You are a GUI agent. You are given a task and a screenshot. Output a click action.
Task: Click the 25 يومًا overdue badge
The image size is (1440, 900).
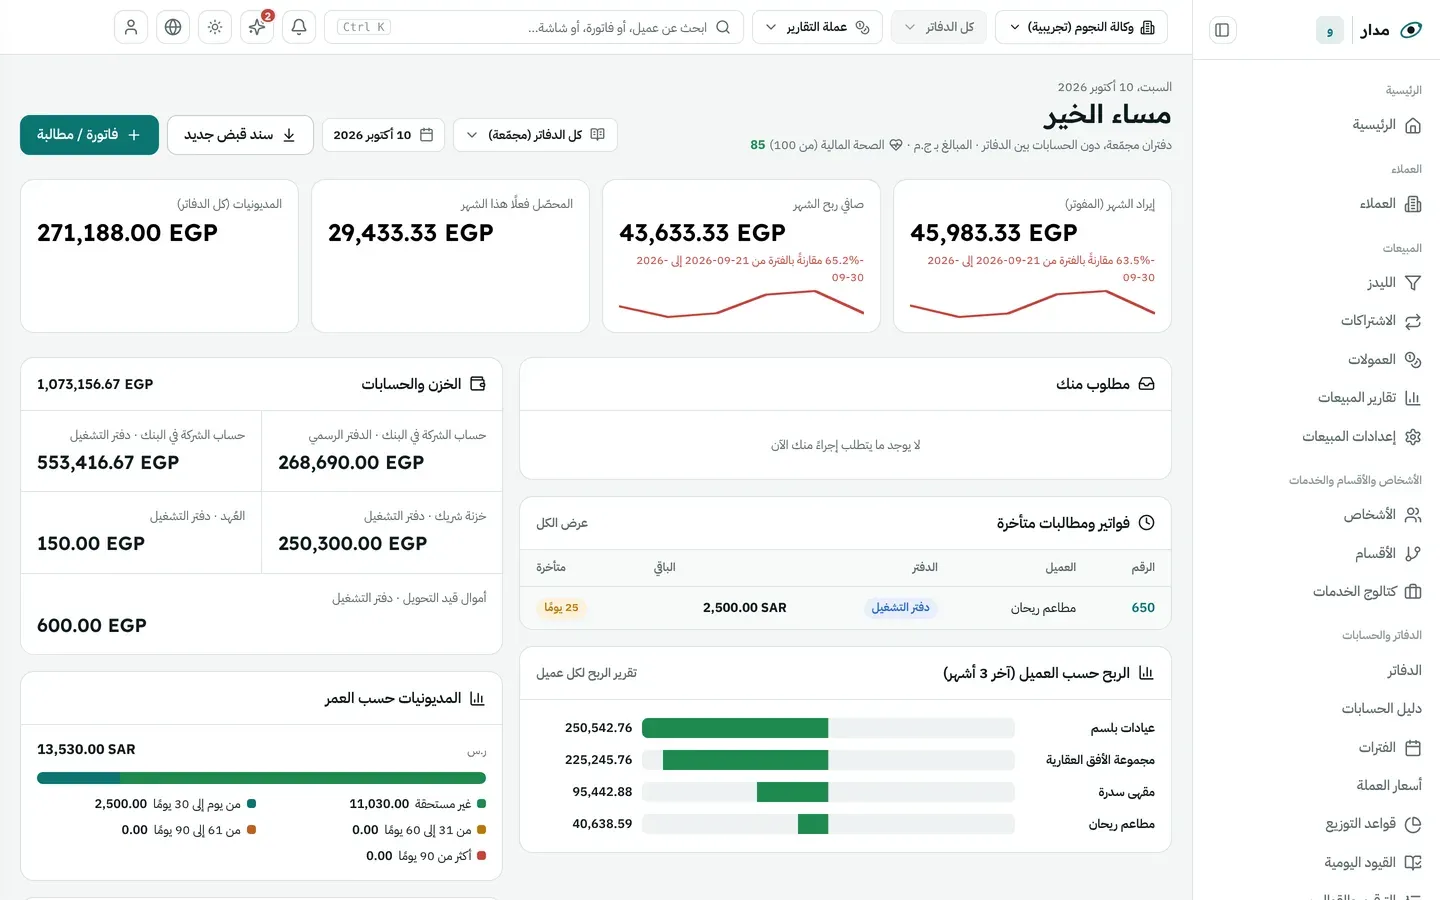[x=561, y=608]
